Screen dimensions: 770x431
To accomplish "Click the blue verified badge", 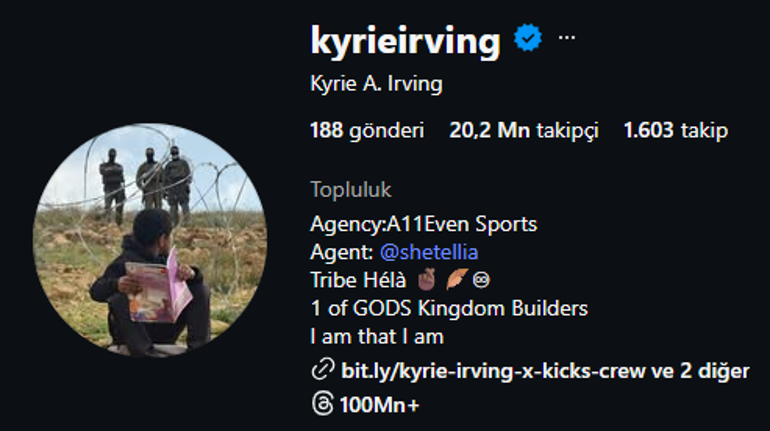I will pyautogui.click(x=528, y=37).
